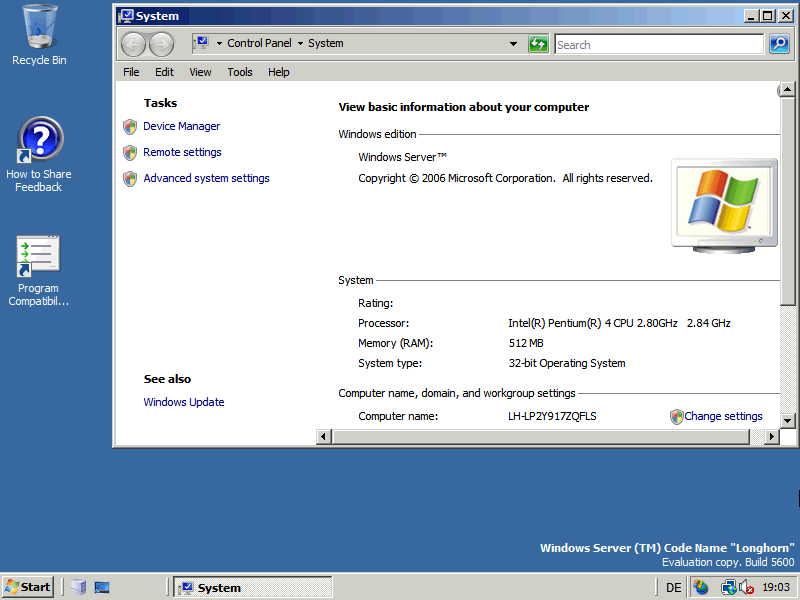Expand the arrow between Control Panel and System

[x=300, y=44]
